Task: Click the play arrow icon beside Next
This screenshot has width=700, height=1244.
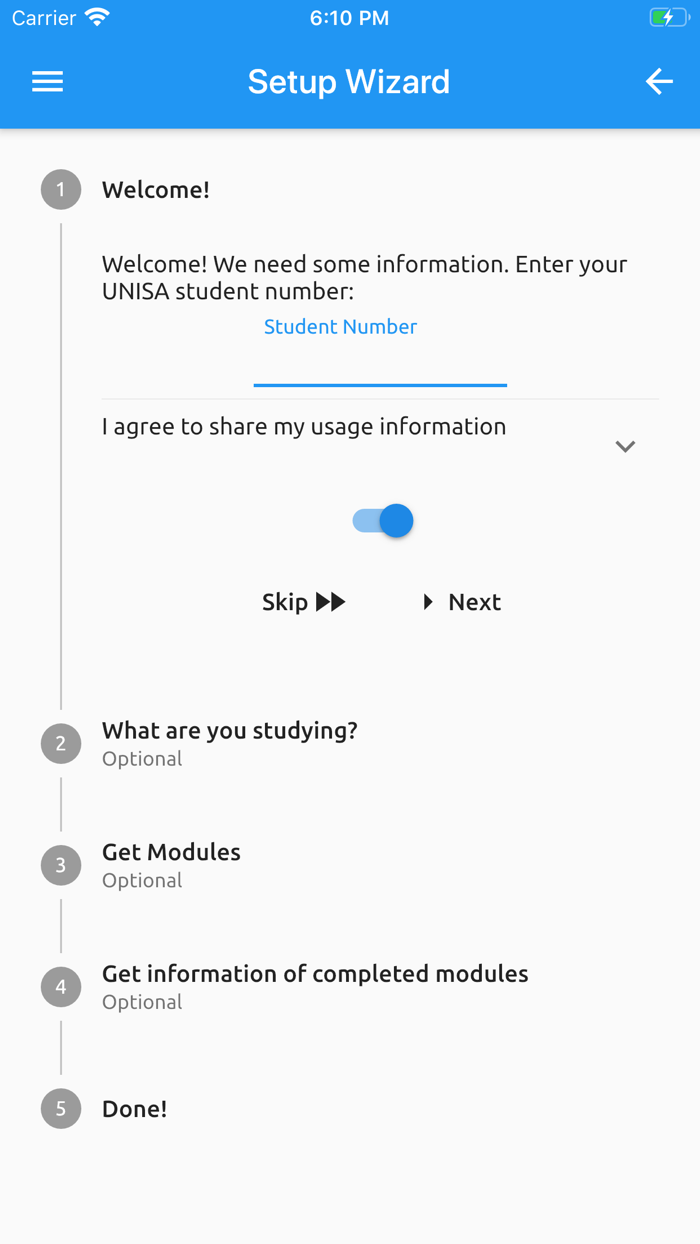Action: pos(428,601)
